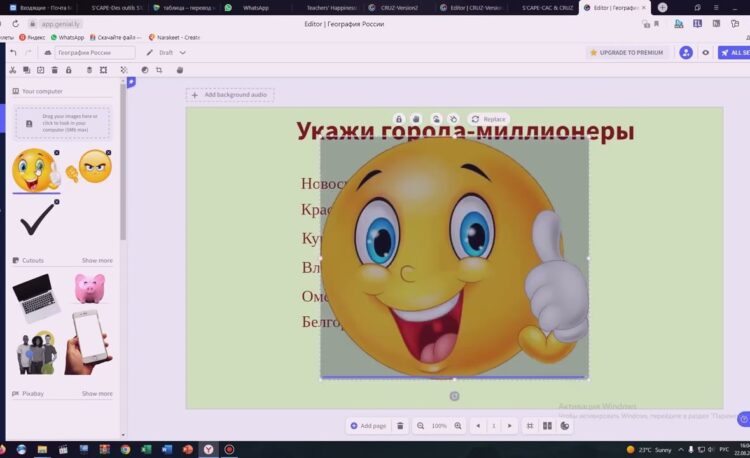Switch to the WhatsApp browser tab

click(256, 7)
